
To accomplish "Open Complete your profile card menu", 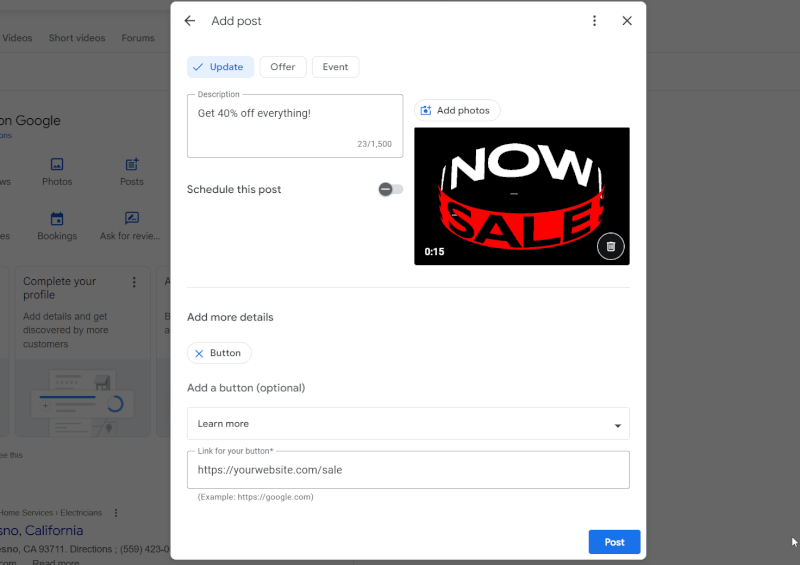I will point(134,282).
